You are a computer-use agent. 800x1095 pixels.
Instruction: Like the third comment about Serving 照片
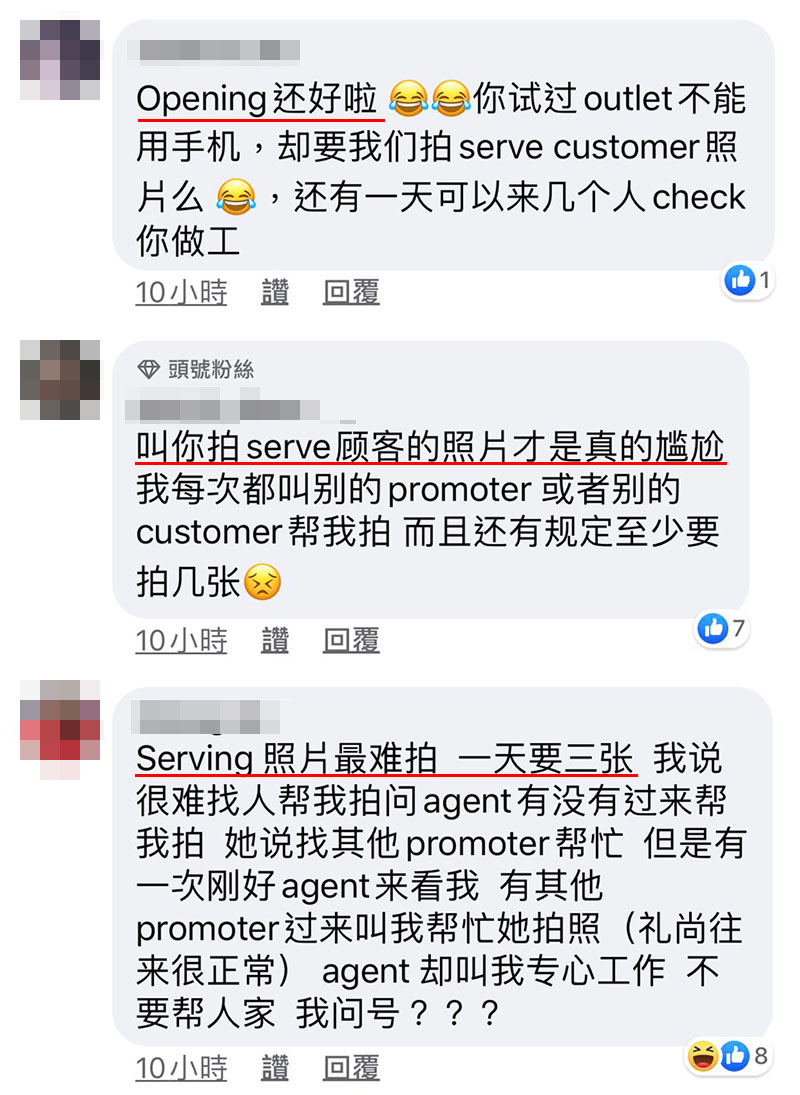275,1068
